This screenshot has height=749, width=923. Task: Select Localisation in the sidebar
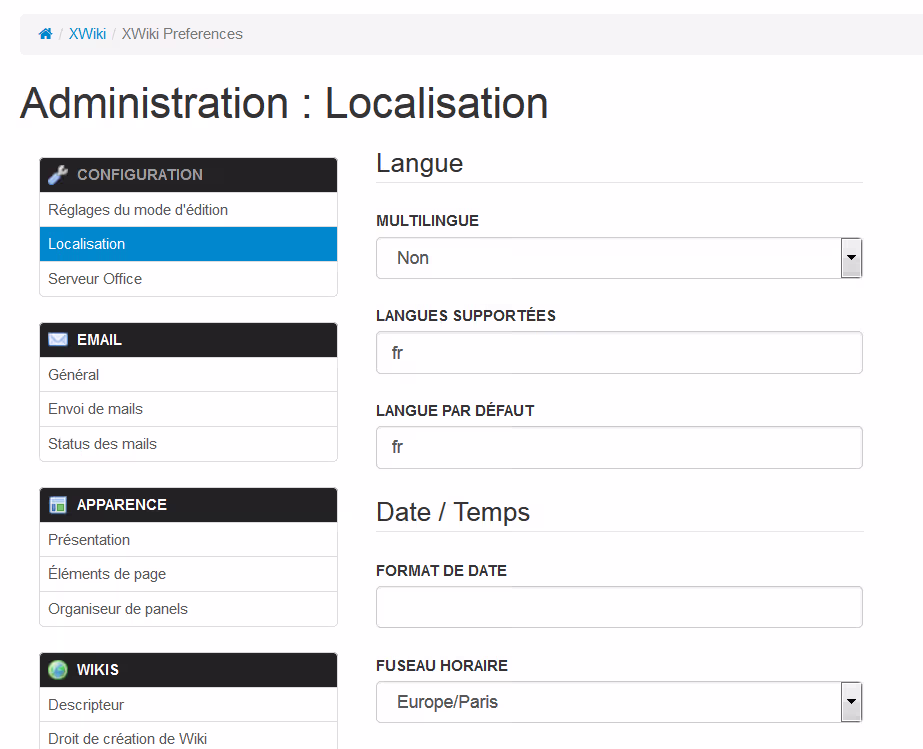pyautogui.click(x=87, y=244)
